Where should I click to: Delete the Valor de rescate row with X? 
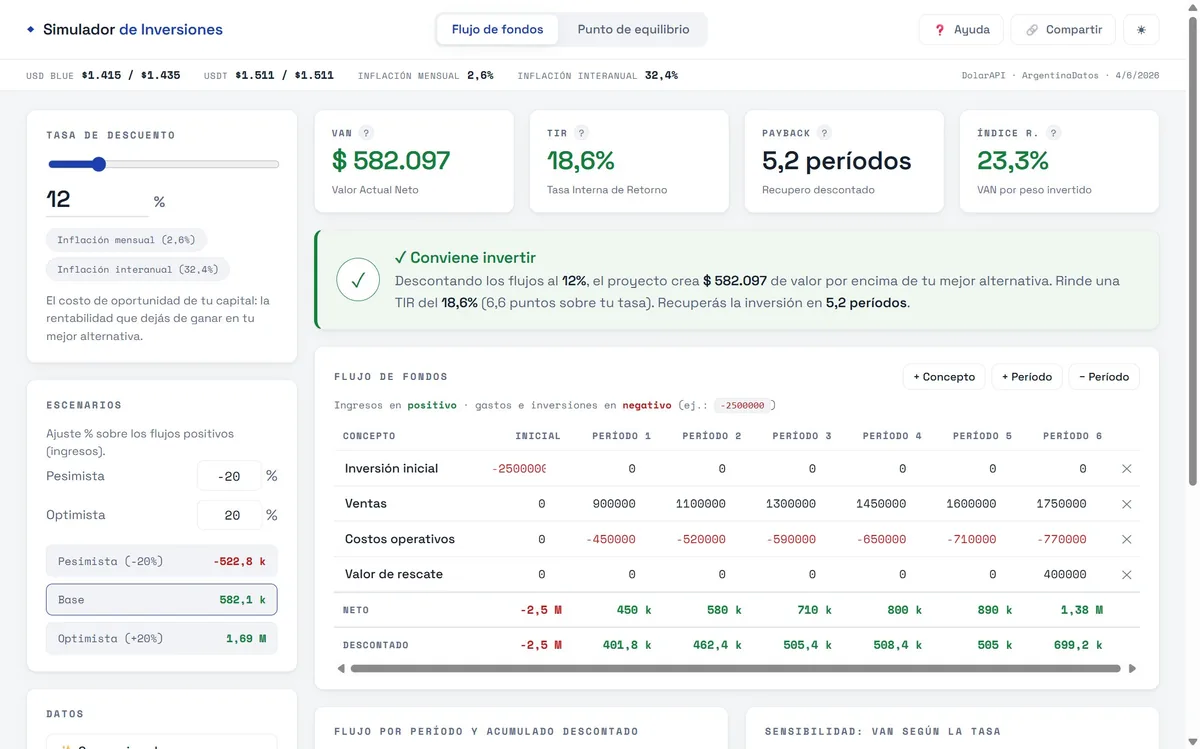point(1126,575)
